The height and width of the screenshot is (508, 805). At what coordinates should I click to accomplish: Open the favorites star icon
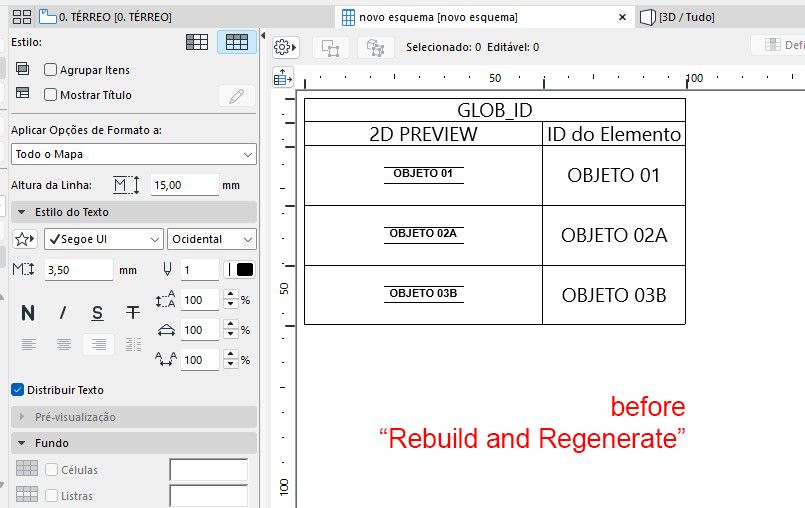tap(24, 239)
